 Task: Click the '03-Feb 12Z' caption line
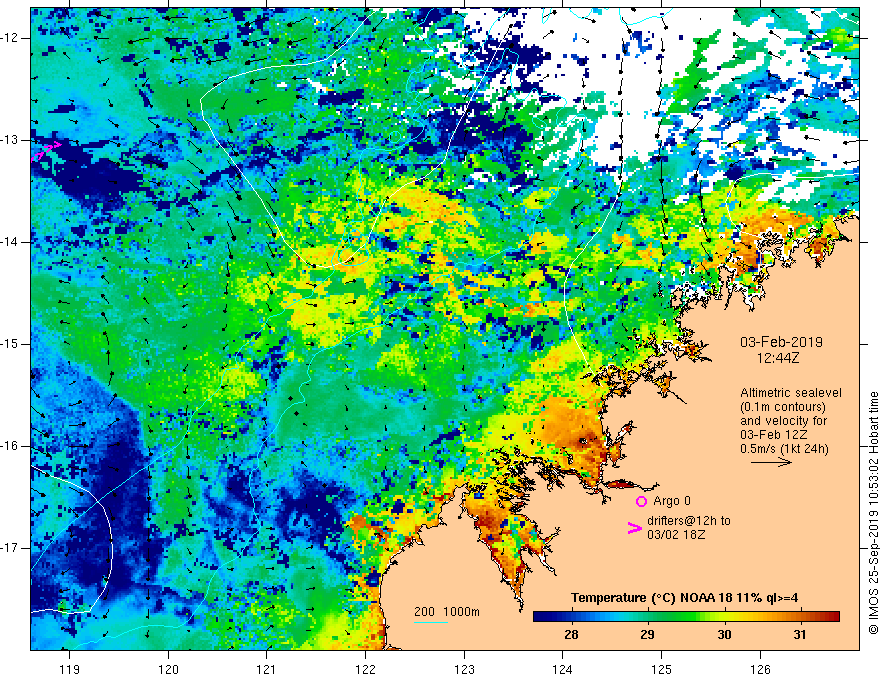pos(773,435)
